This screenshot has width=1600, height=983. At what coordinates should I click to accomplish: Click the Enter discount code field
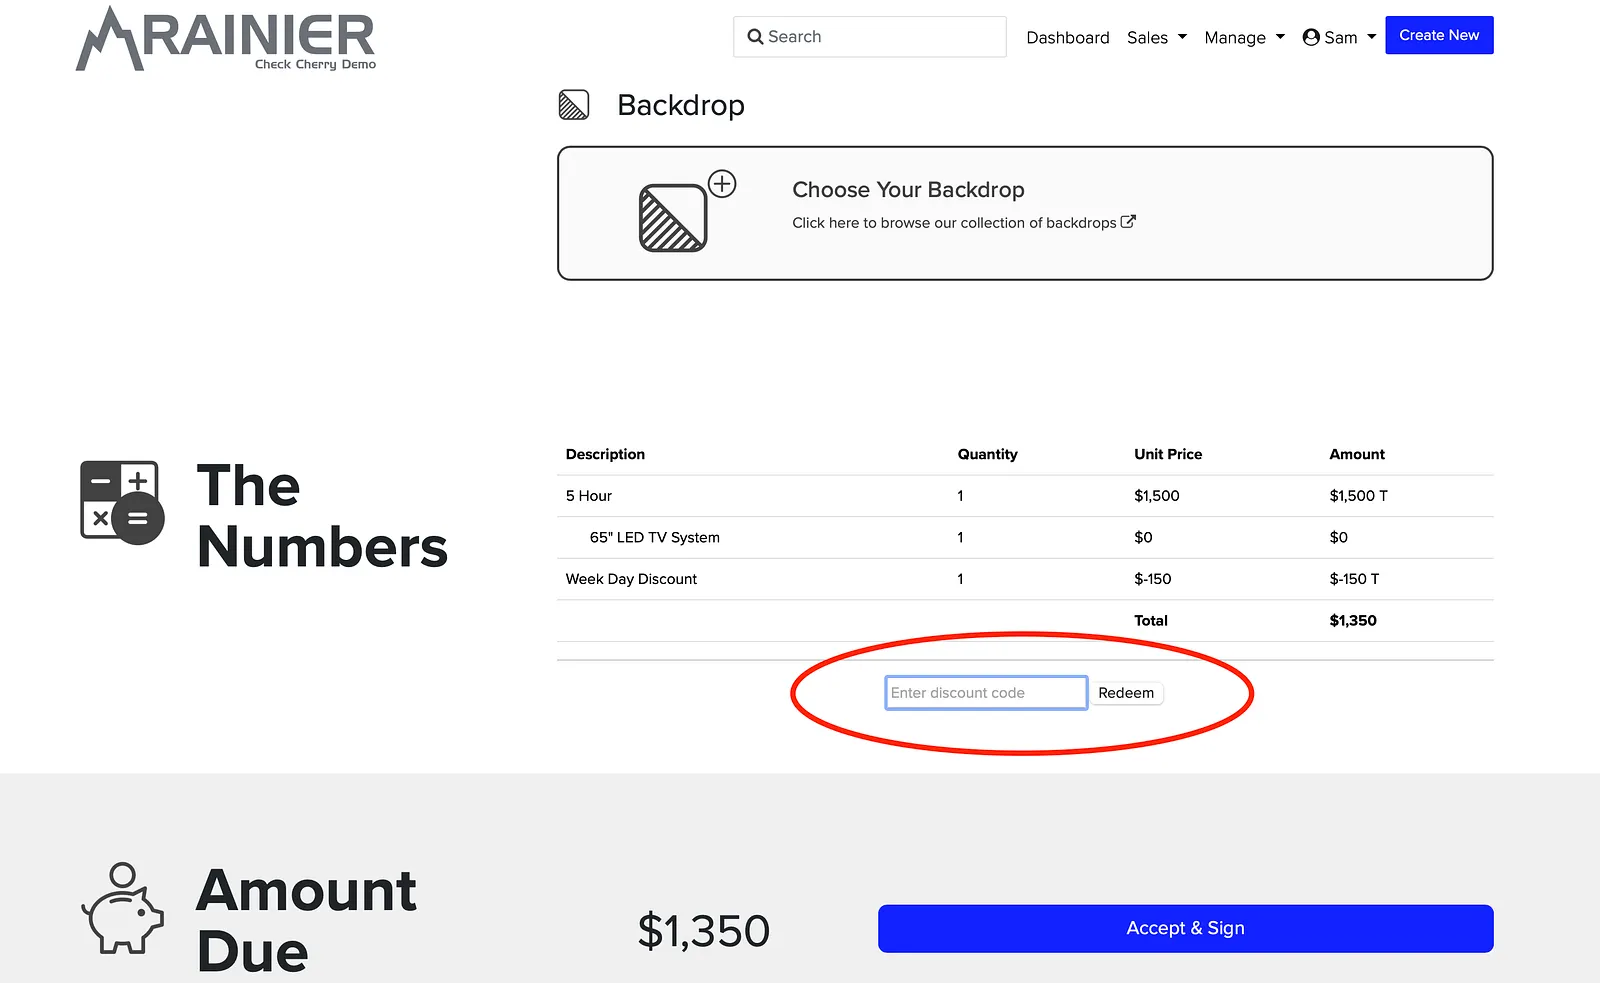pyautogui.click(x=986, y=693)
